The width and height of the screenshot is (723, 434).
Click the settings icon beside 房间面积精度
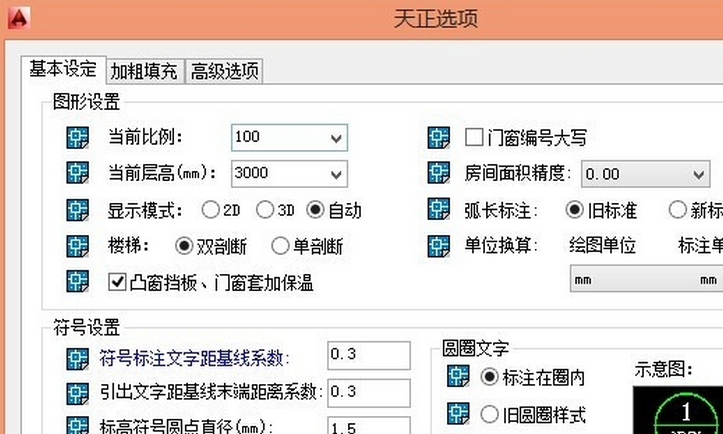(x=439, y=173)
